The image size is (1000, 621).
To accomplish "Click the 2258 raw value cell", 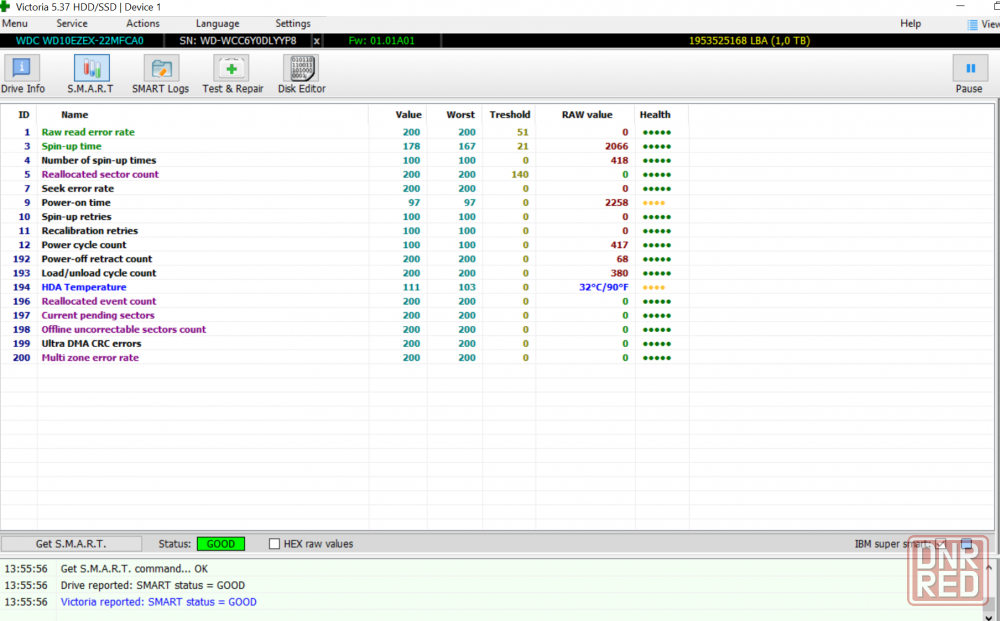I will (x=616, y=202).
